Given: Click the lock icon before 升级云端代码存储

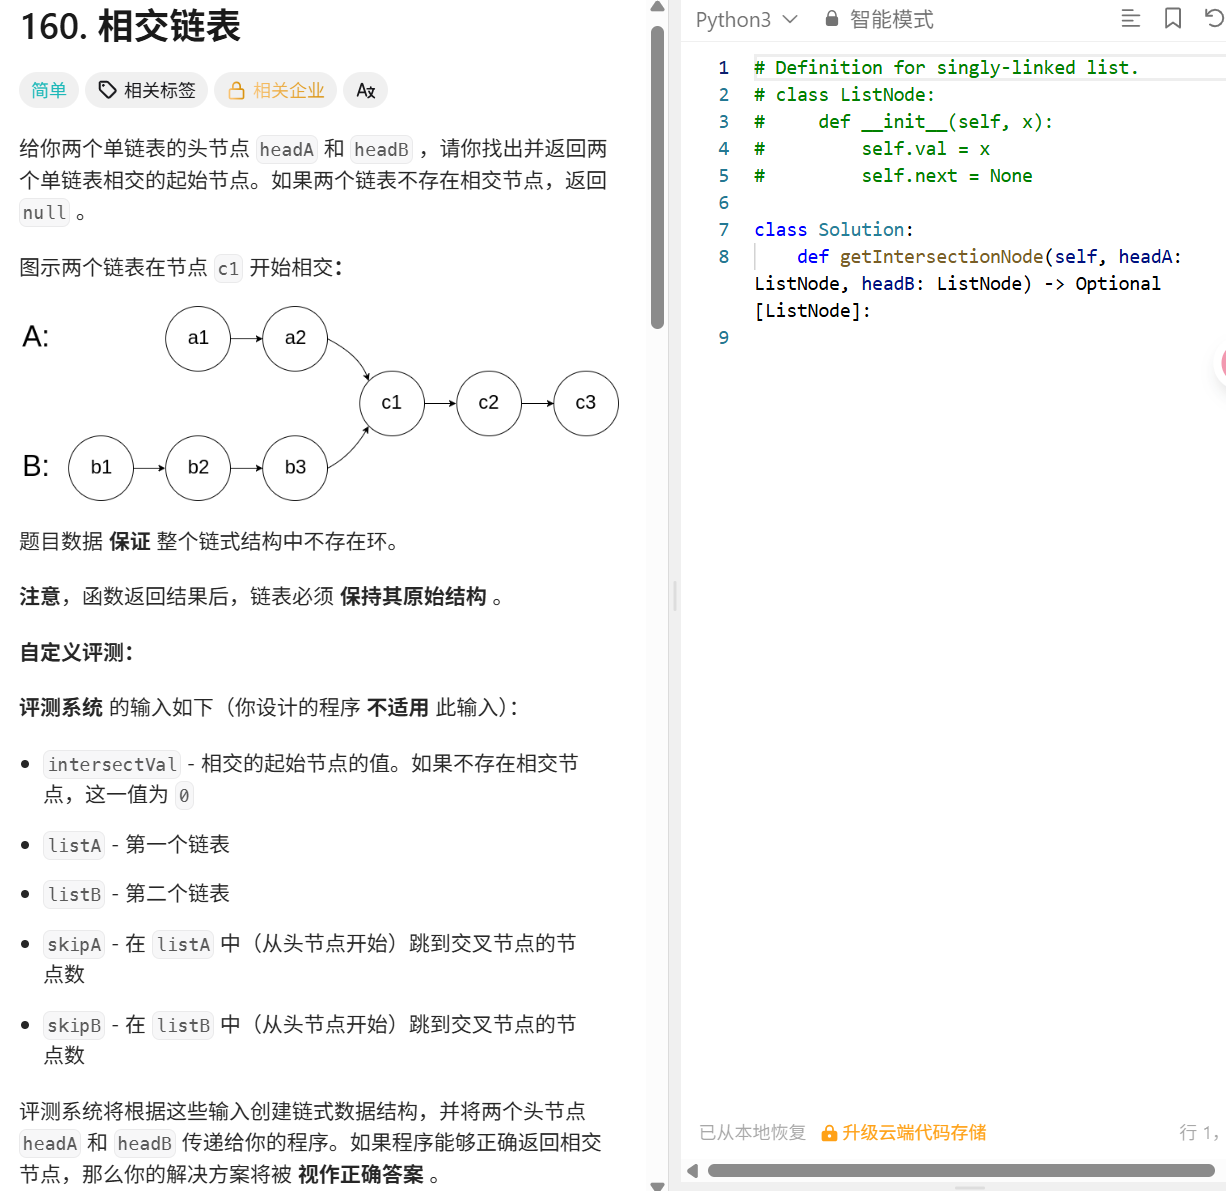Looking at the screenshot, I should point(829,1133).
